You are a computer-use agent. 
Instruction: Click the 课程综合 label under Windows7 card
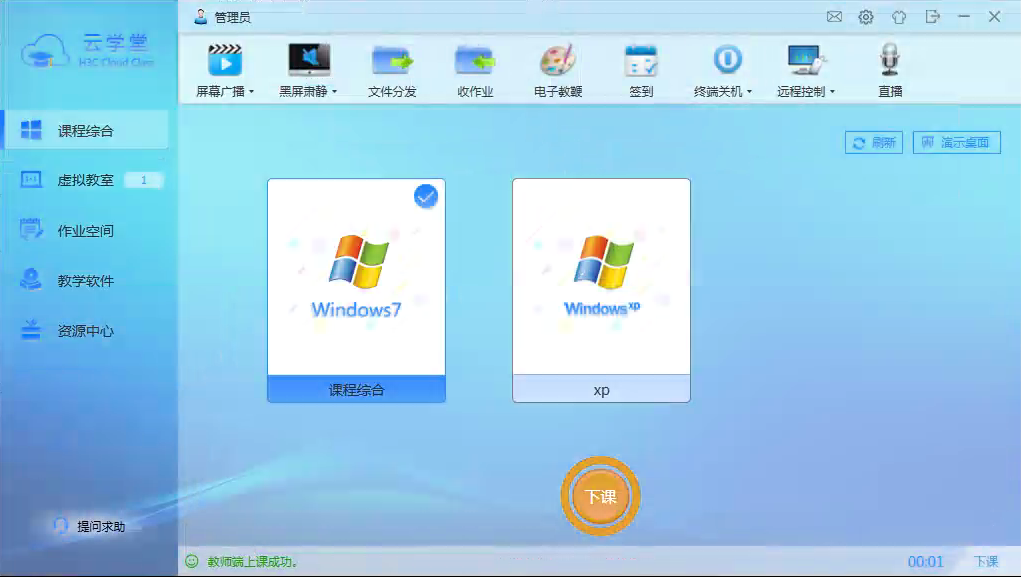356,390
